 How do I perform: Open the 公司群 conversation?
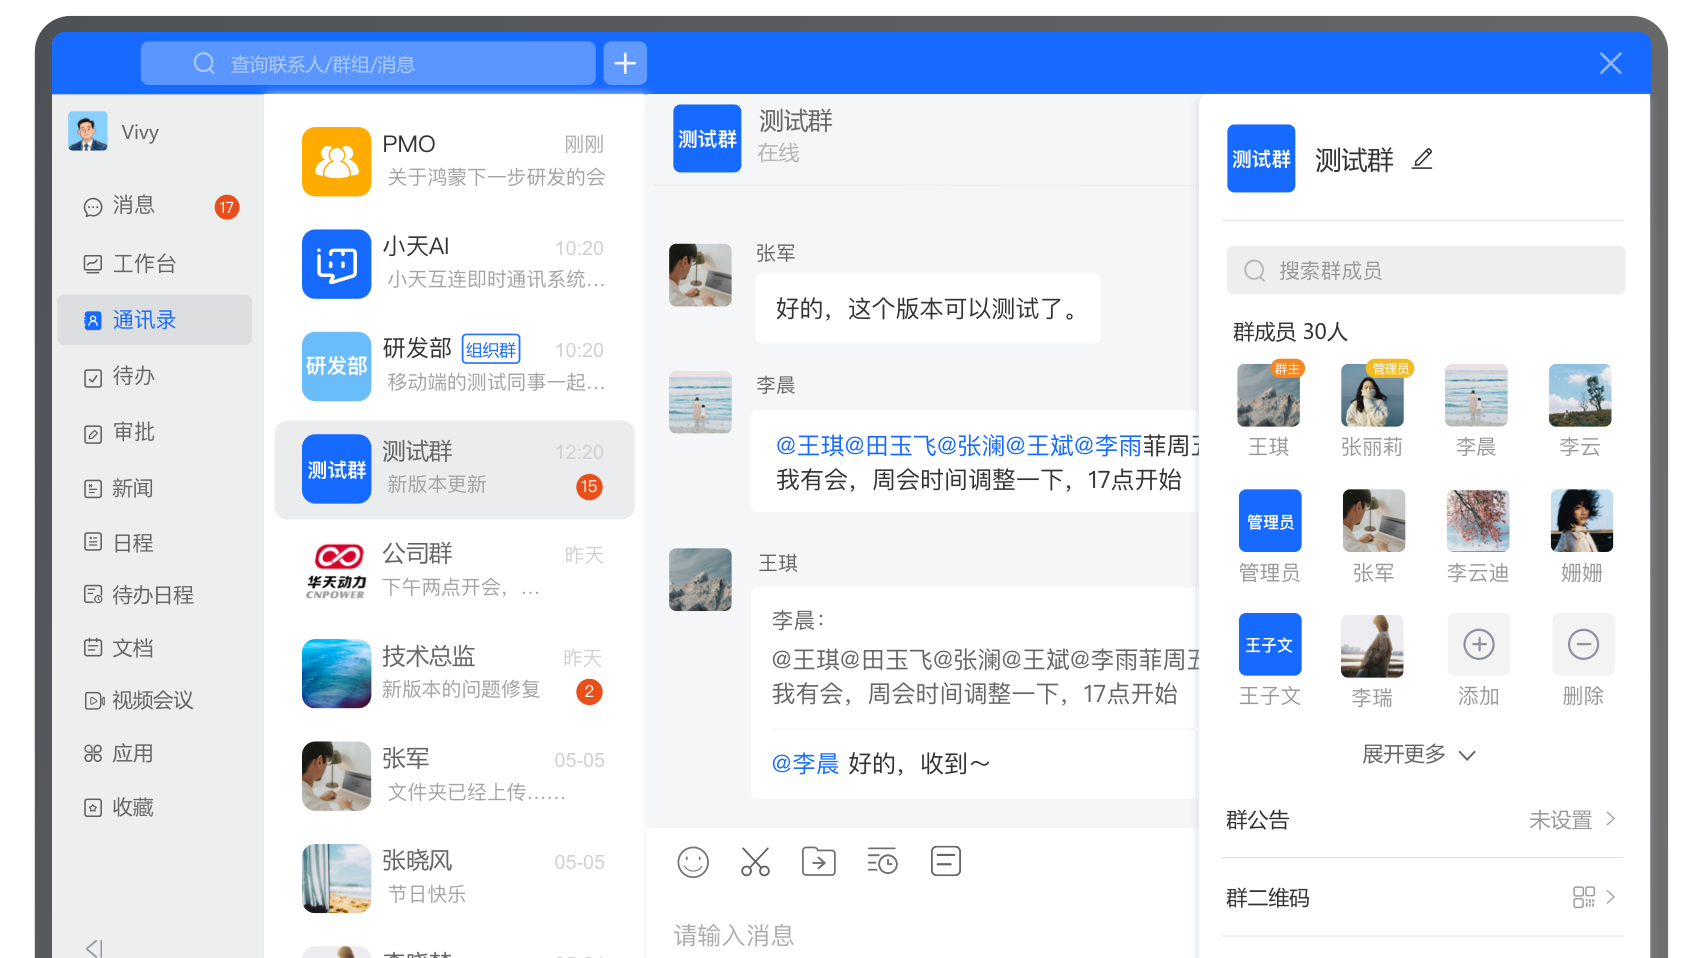pos(455,571)
